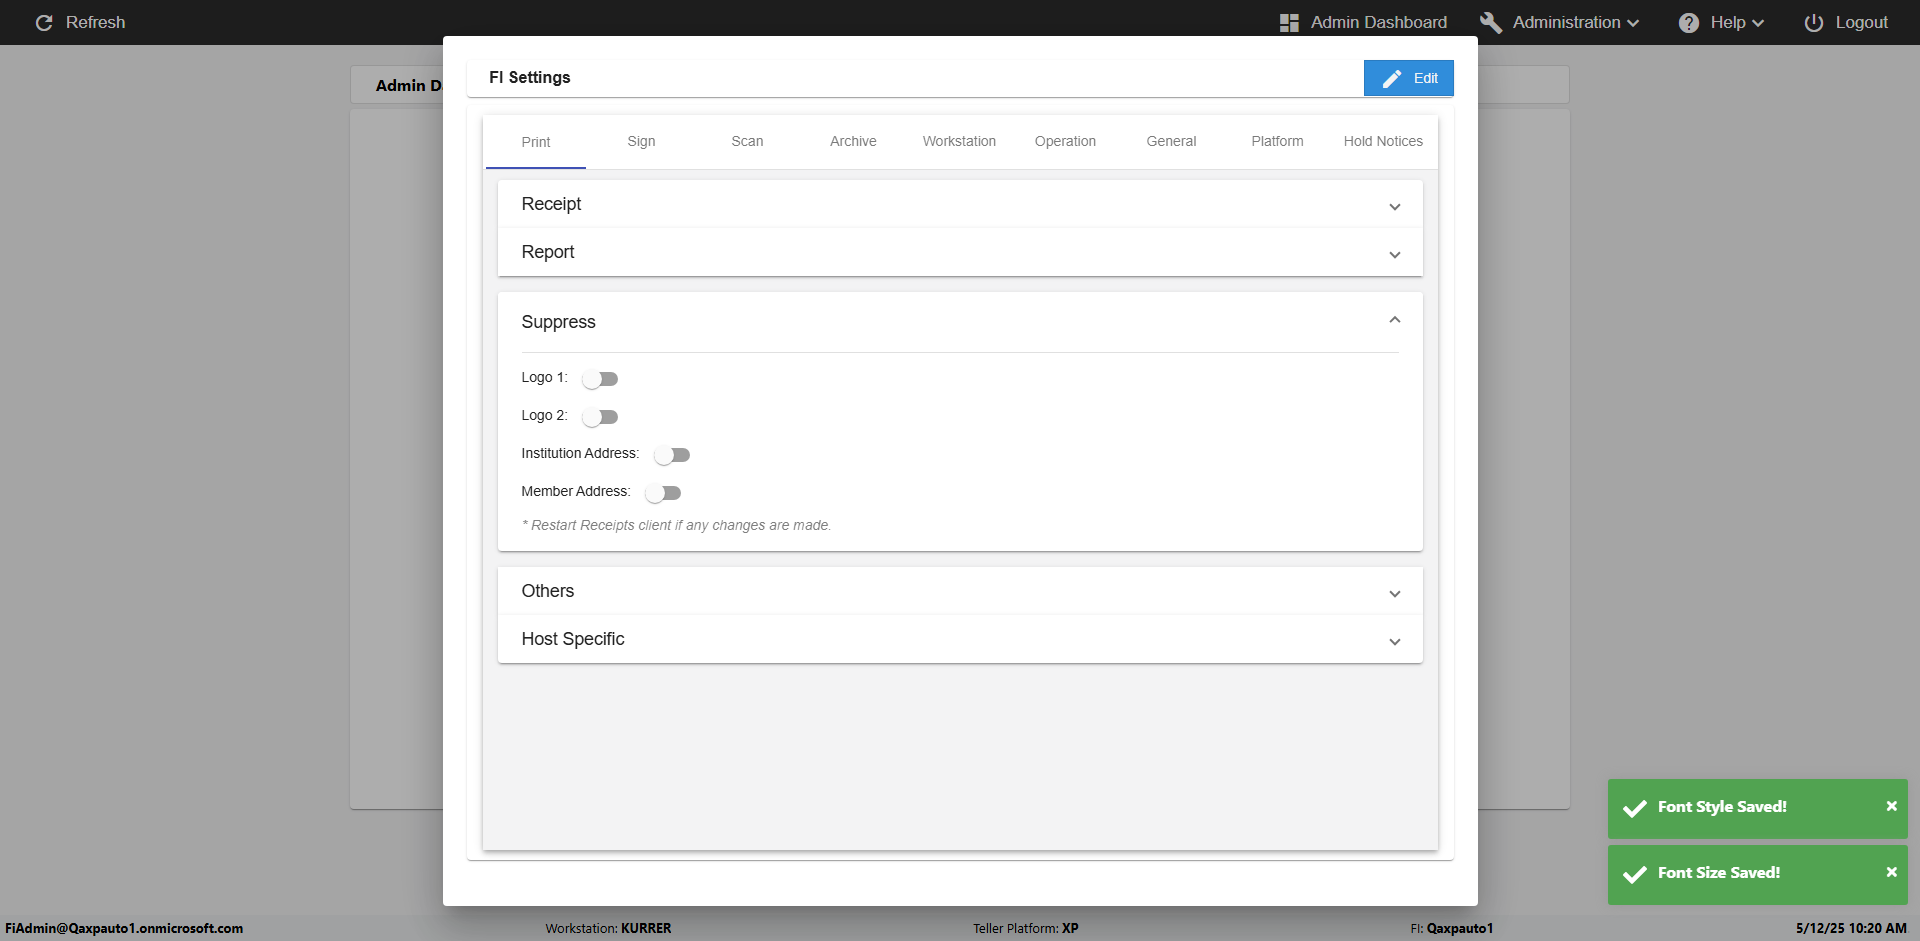Click the Admin Dashboard grid icon
The height and width of the screenshot is (941, 1920).
(x=1289, y=23)
